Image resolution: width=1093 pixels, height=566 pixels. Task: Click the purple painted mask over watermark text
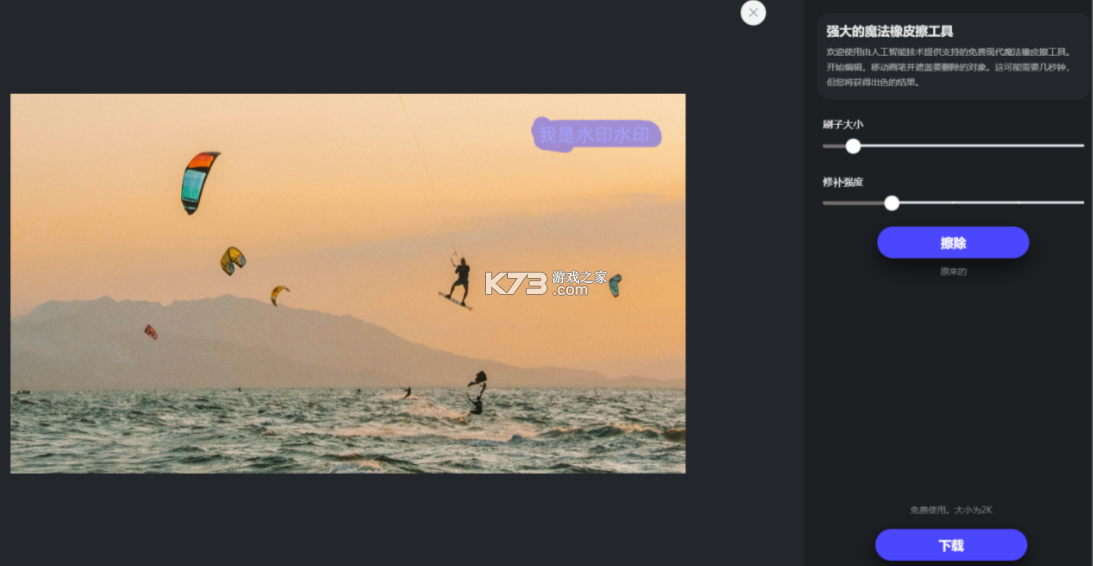click(x=597, y=134)
